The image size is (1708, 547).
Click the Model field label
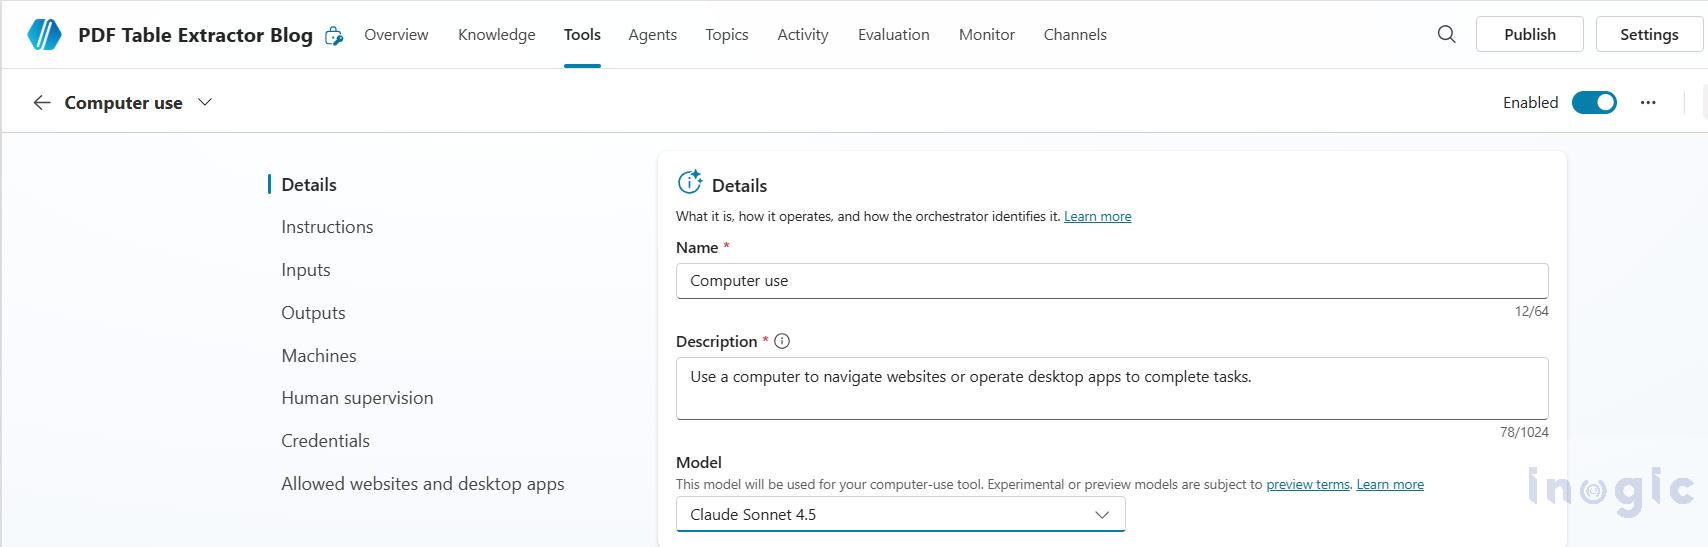[699, 462]
